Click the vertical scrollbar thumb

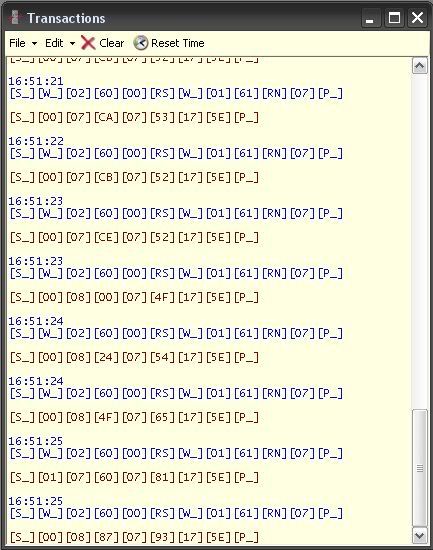click(420, 468)
